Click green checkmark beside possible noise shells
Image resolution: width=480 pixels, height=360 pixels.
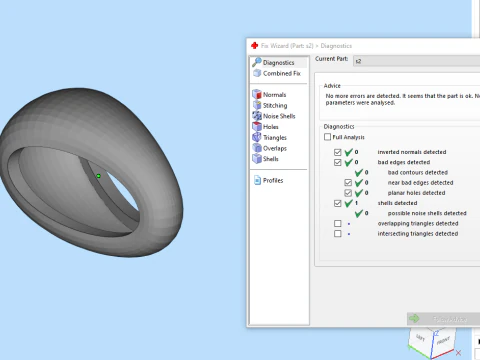coord(359,213)
